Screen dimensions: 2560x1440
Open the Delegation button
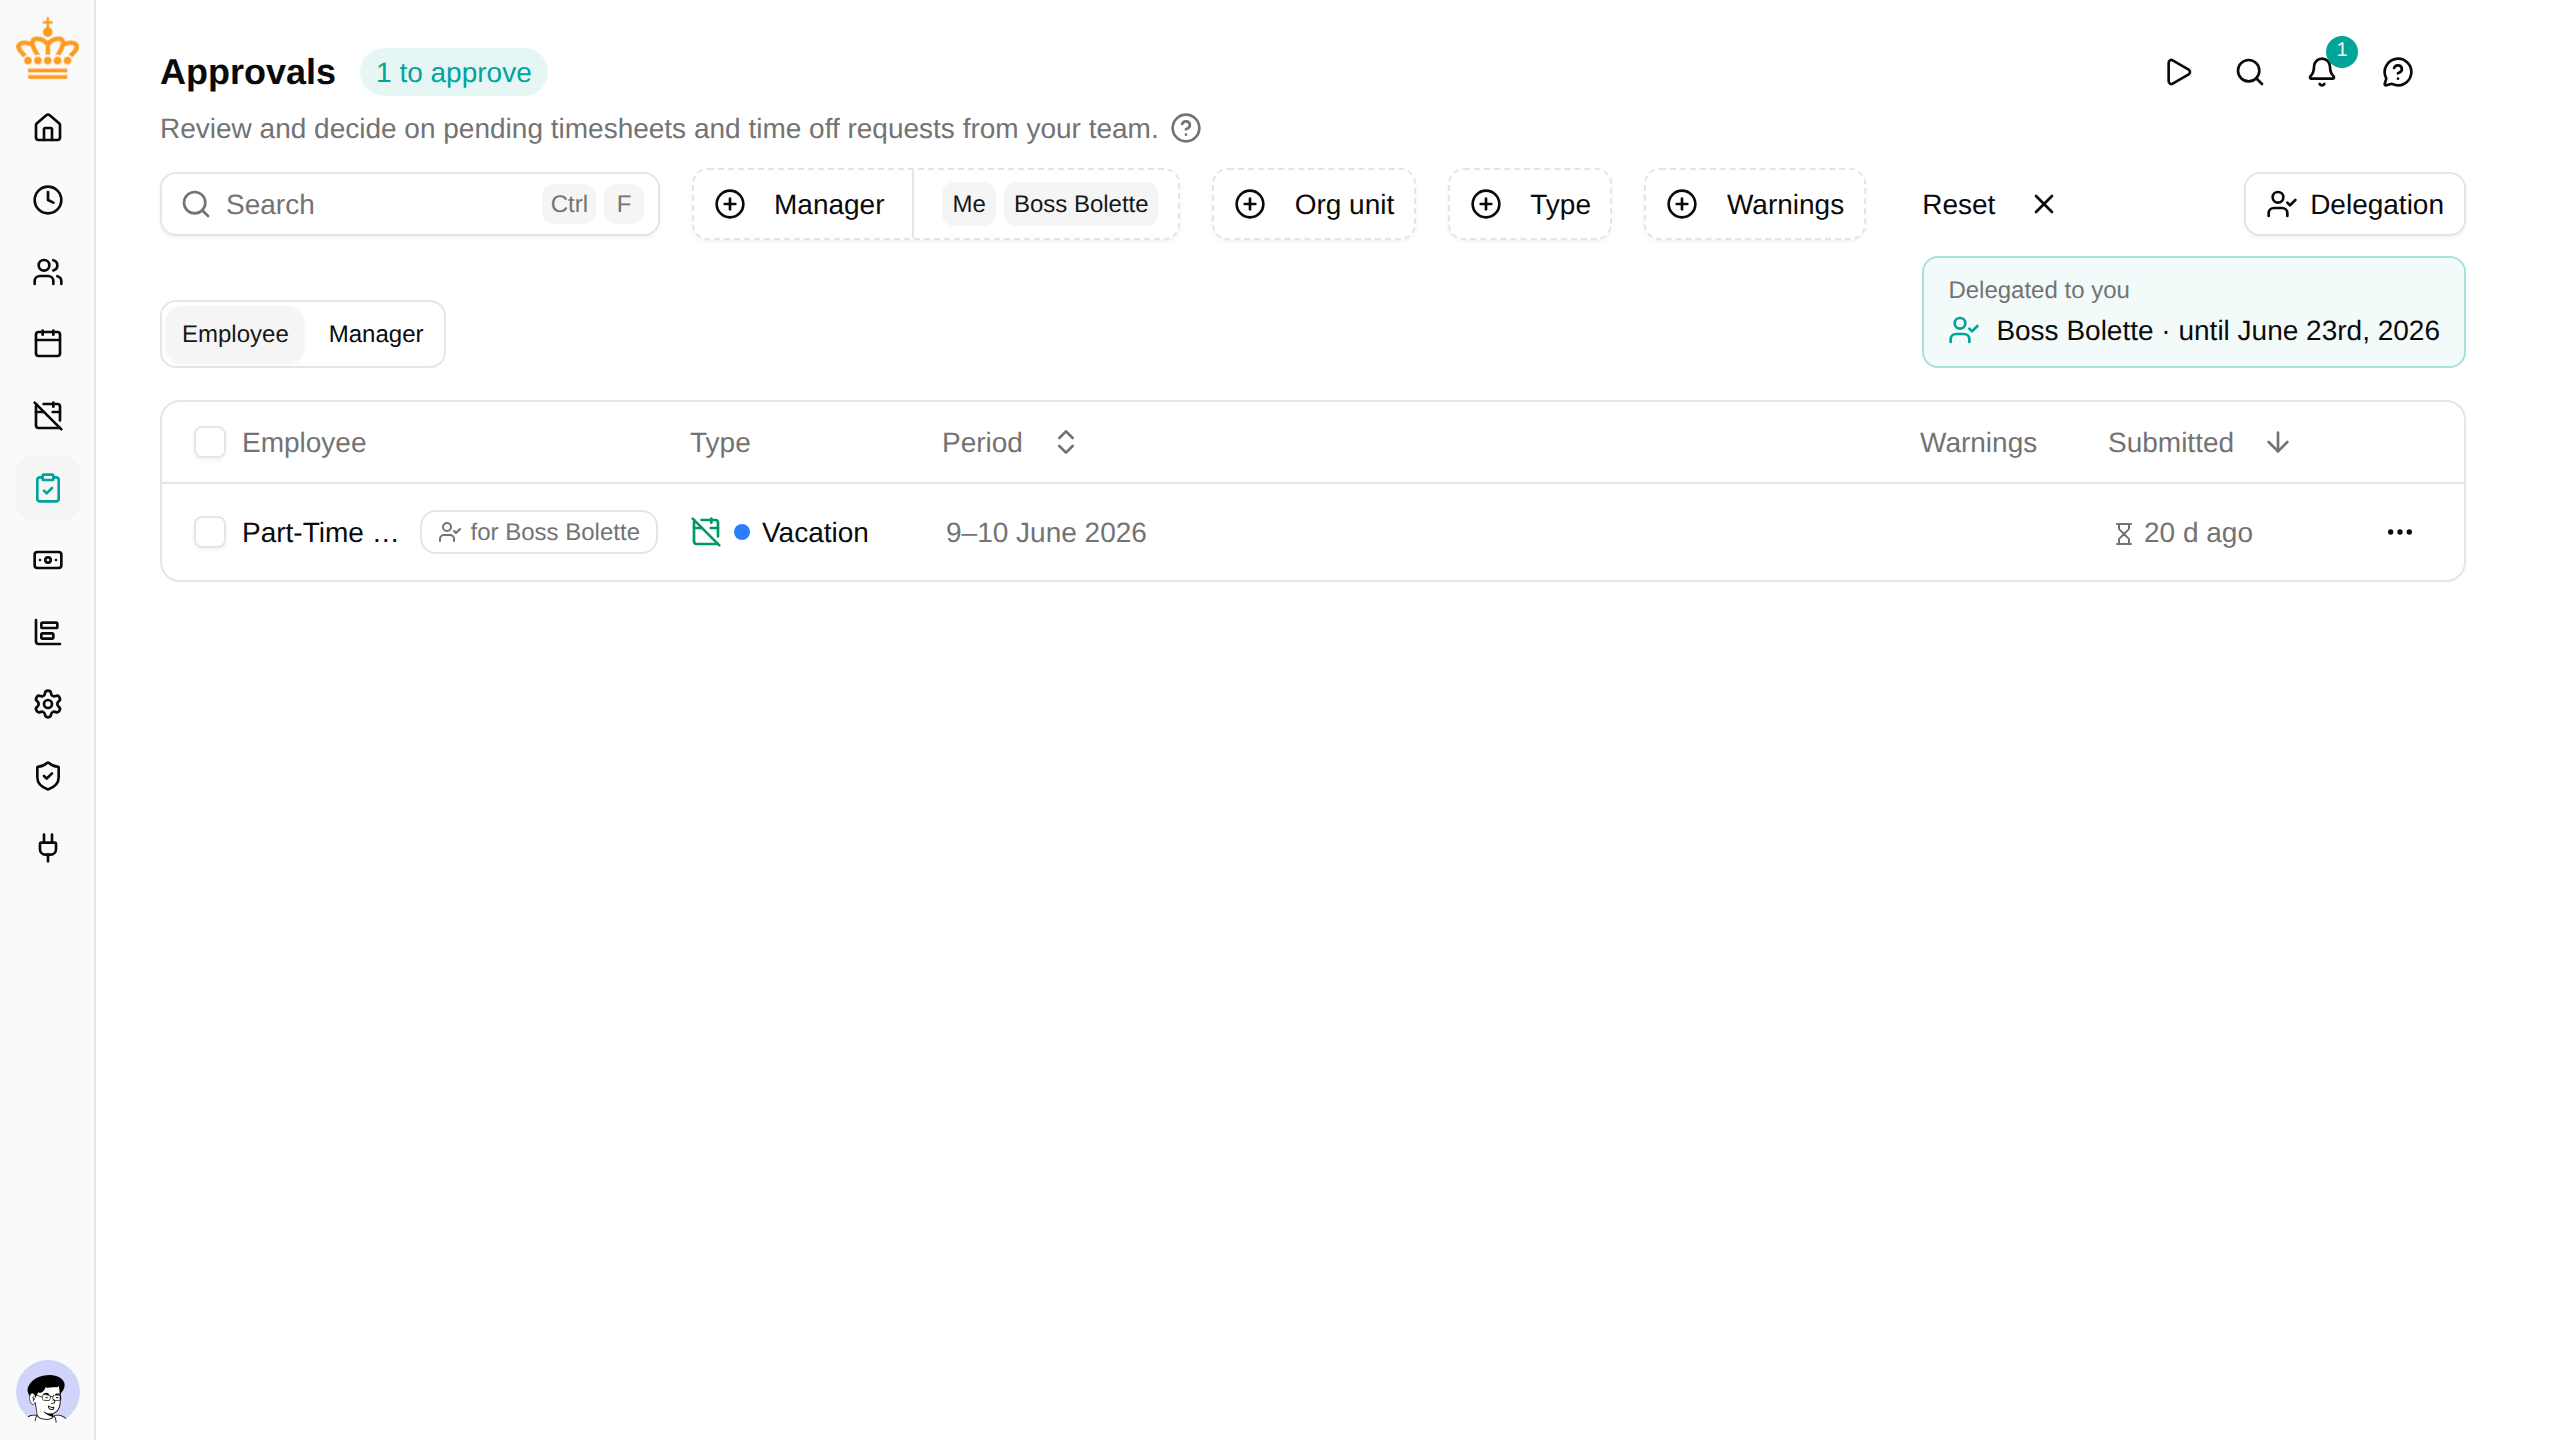[x=2355, y=204]
